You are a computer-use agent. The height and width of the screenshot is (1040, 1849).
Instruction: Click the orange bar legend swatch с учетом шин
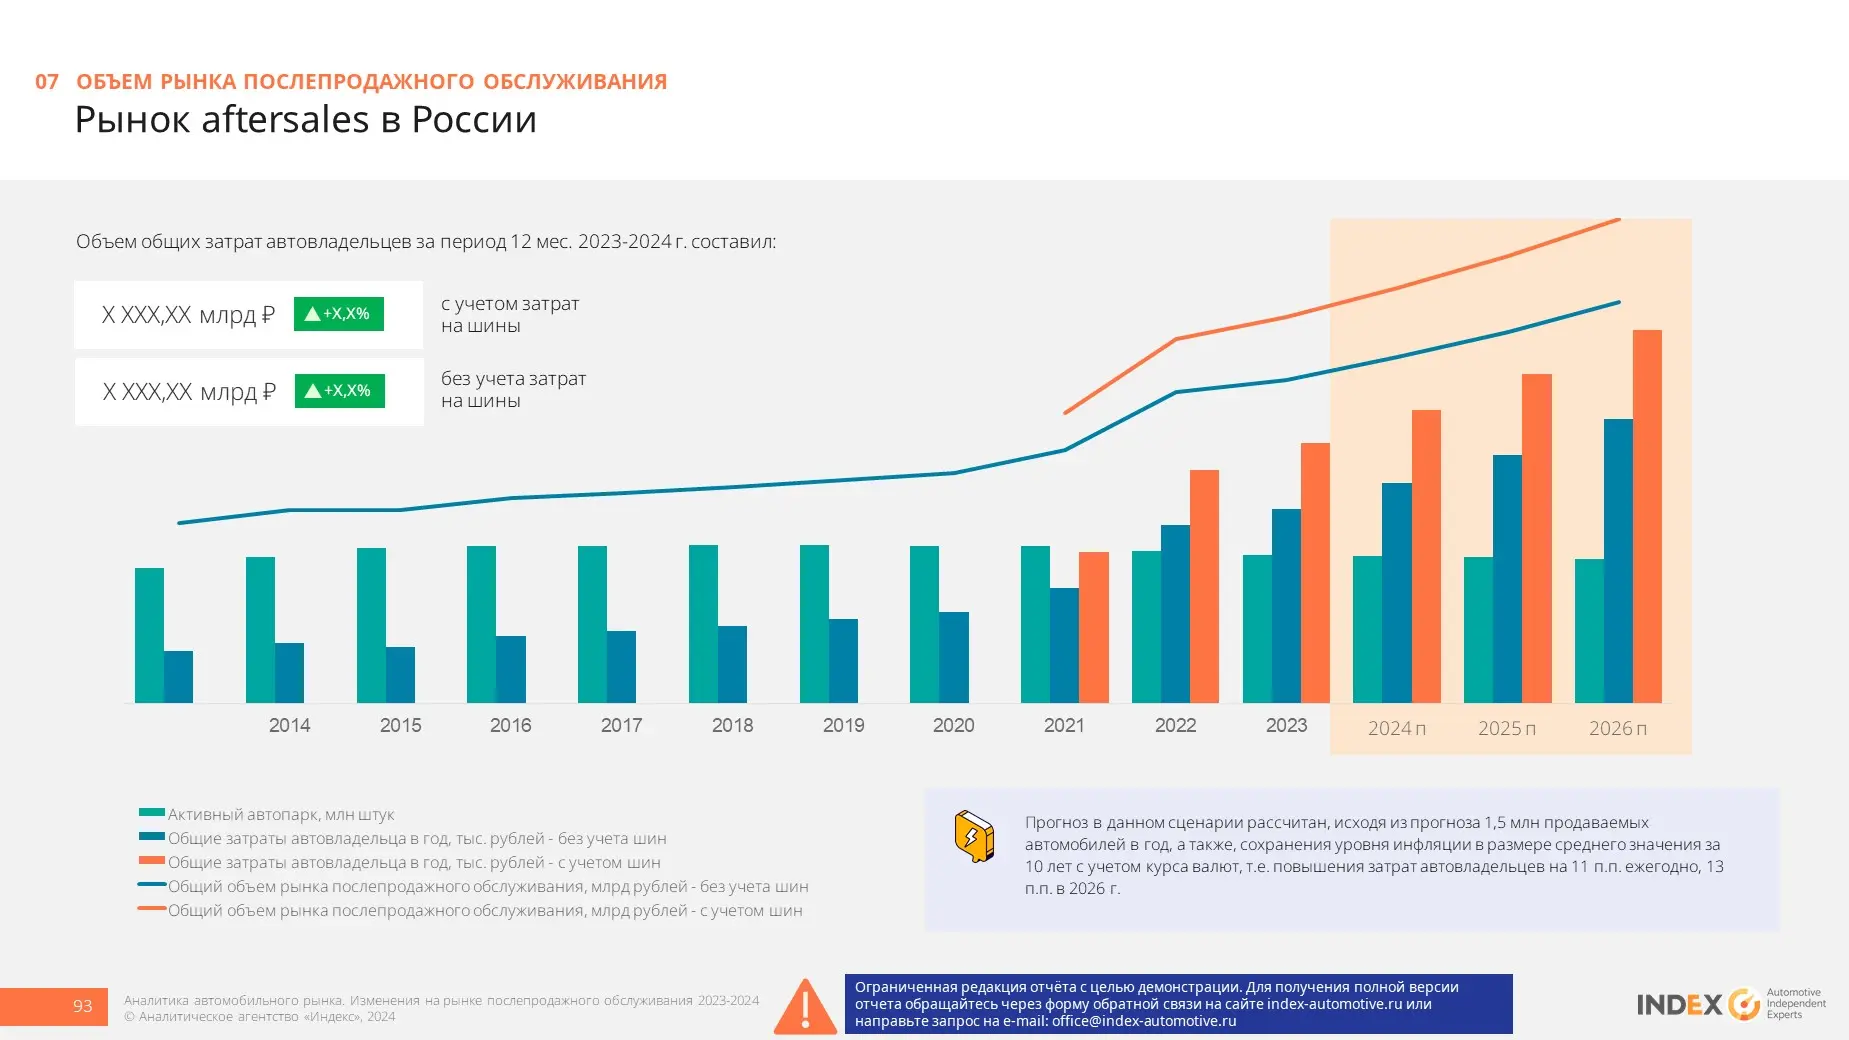pyautogui.click(x=152, y=861)
